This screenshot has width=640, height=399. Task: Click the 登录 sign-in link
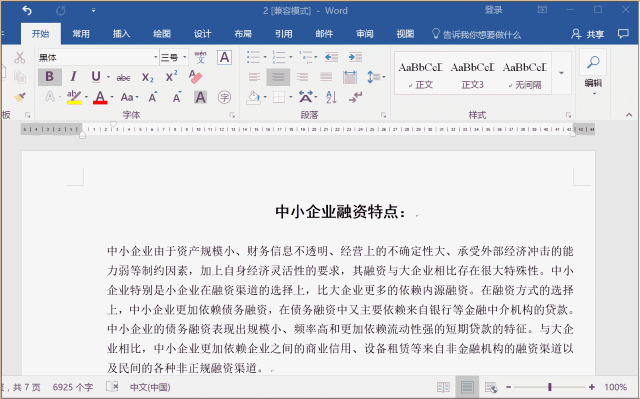[493, 10]
